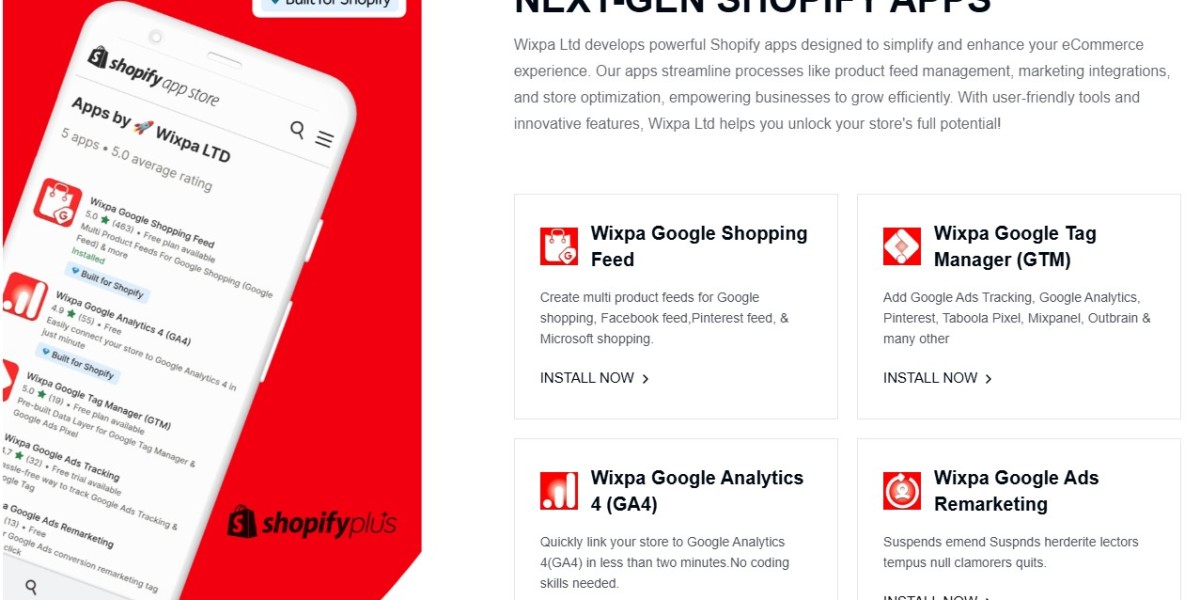Open the Wixpa Google Tag Manager (GTM) title

coord(1015,246)
